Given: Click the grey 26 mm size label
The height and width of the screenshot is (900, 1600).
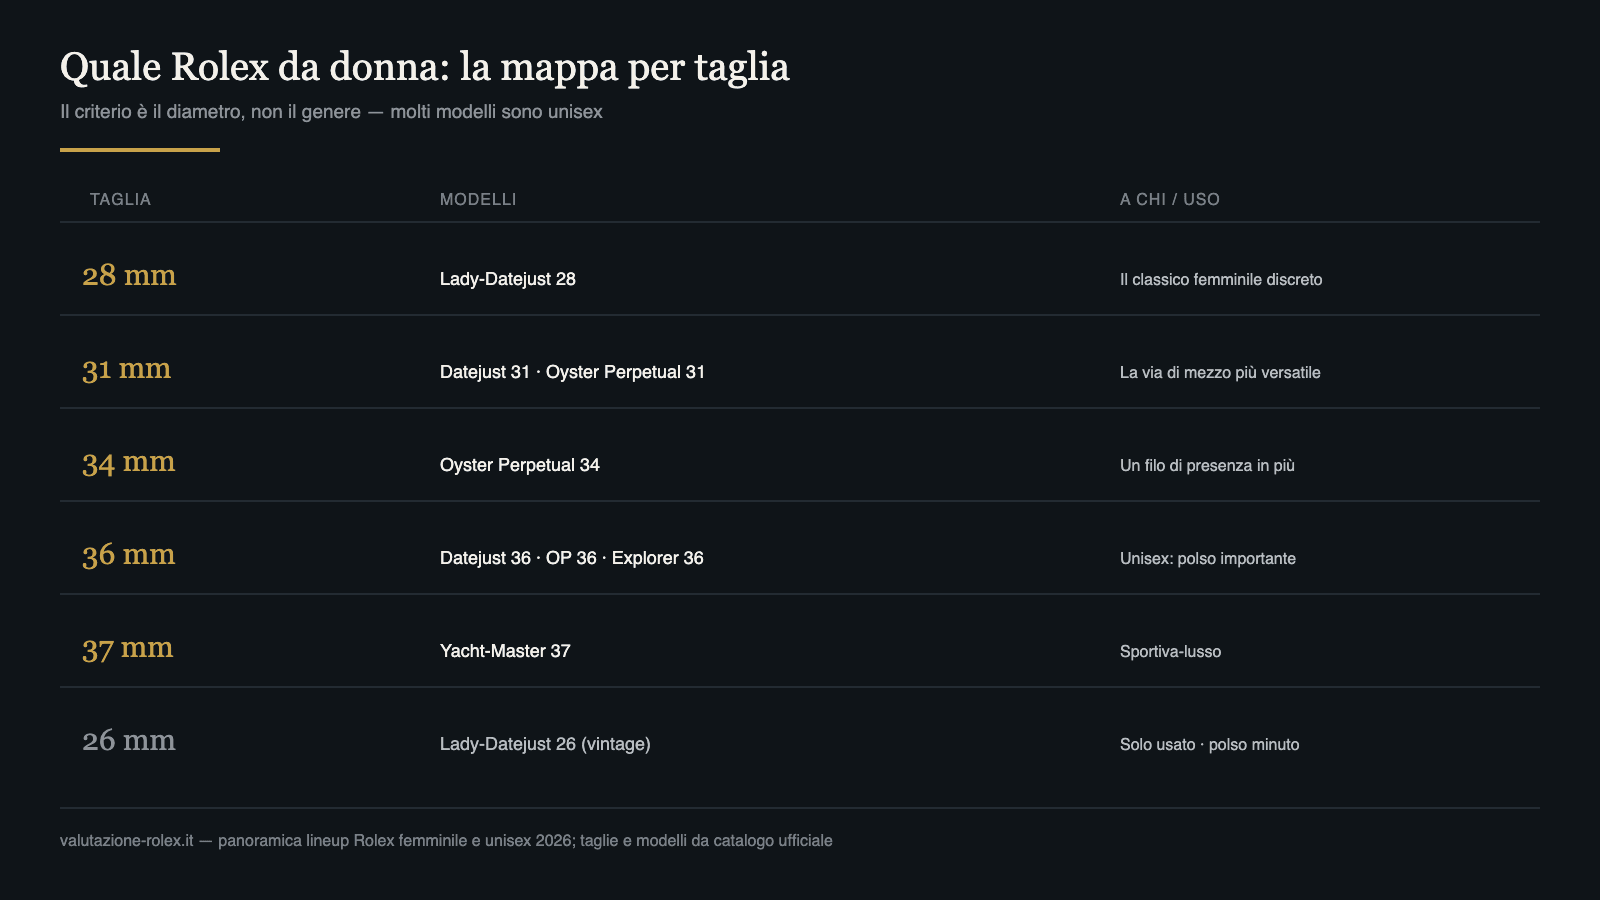Looking at the screenshot, I should [129, 741].
